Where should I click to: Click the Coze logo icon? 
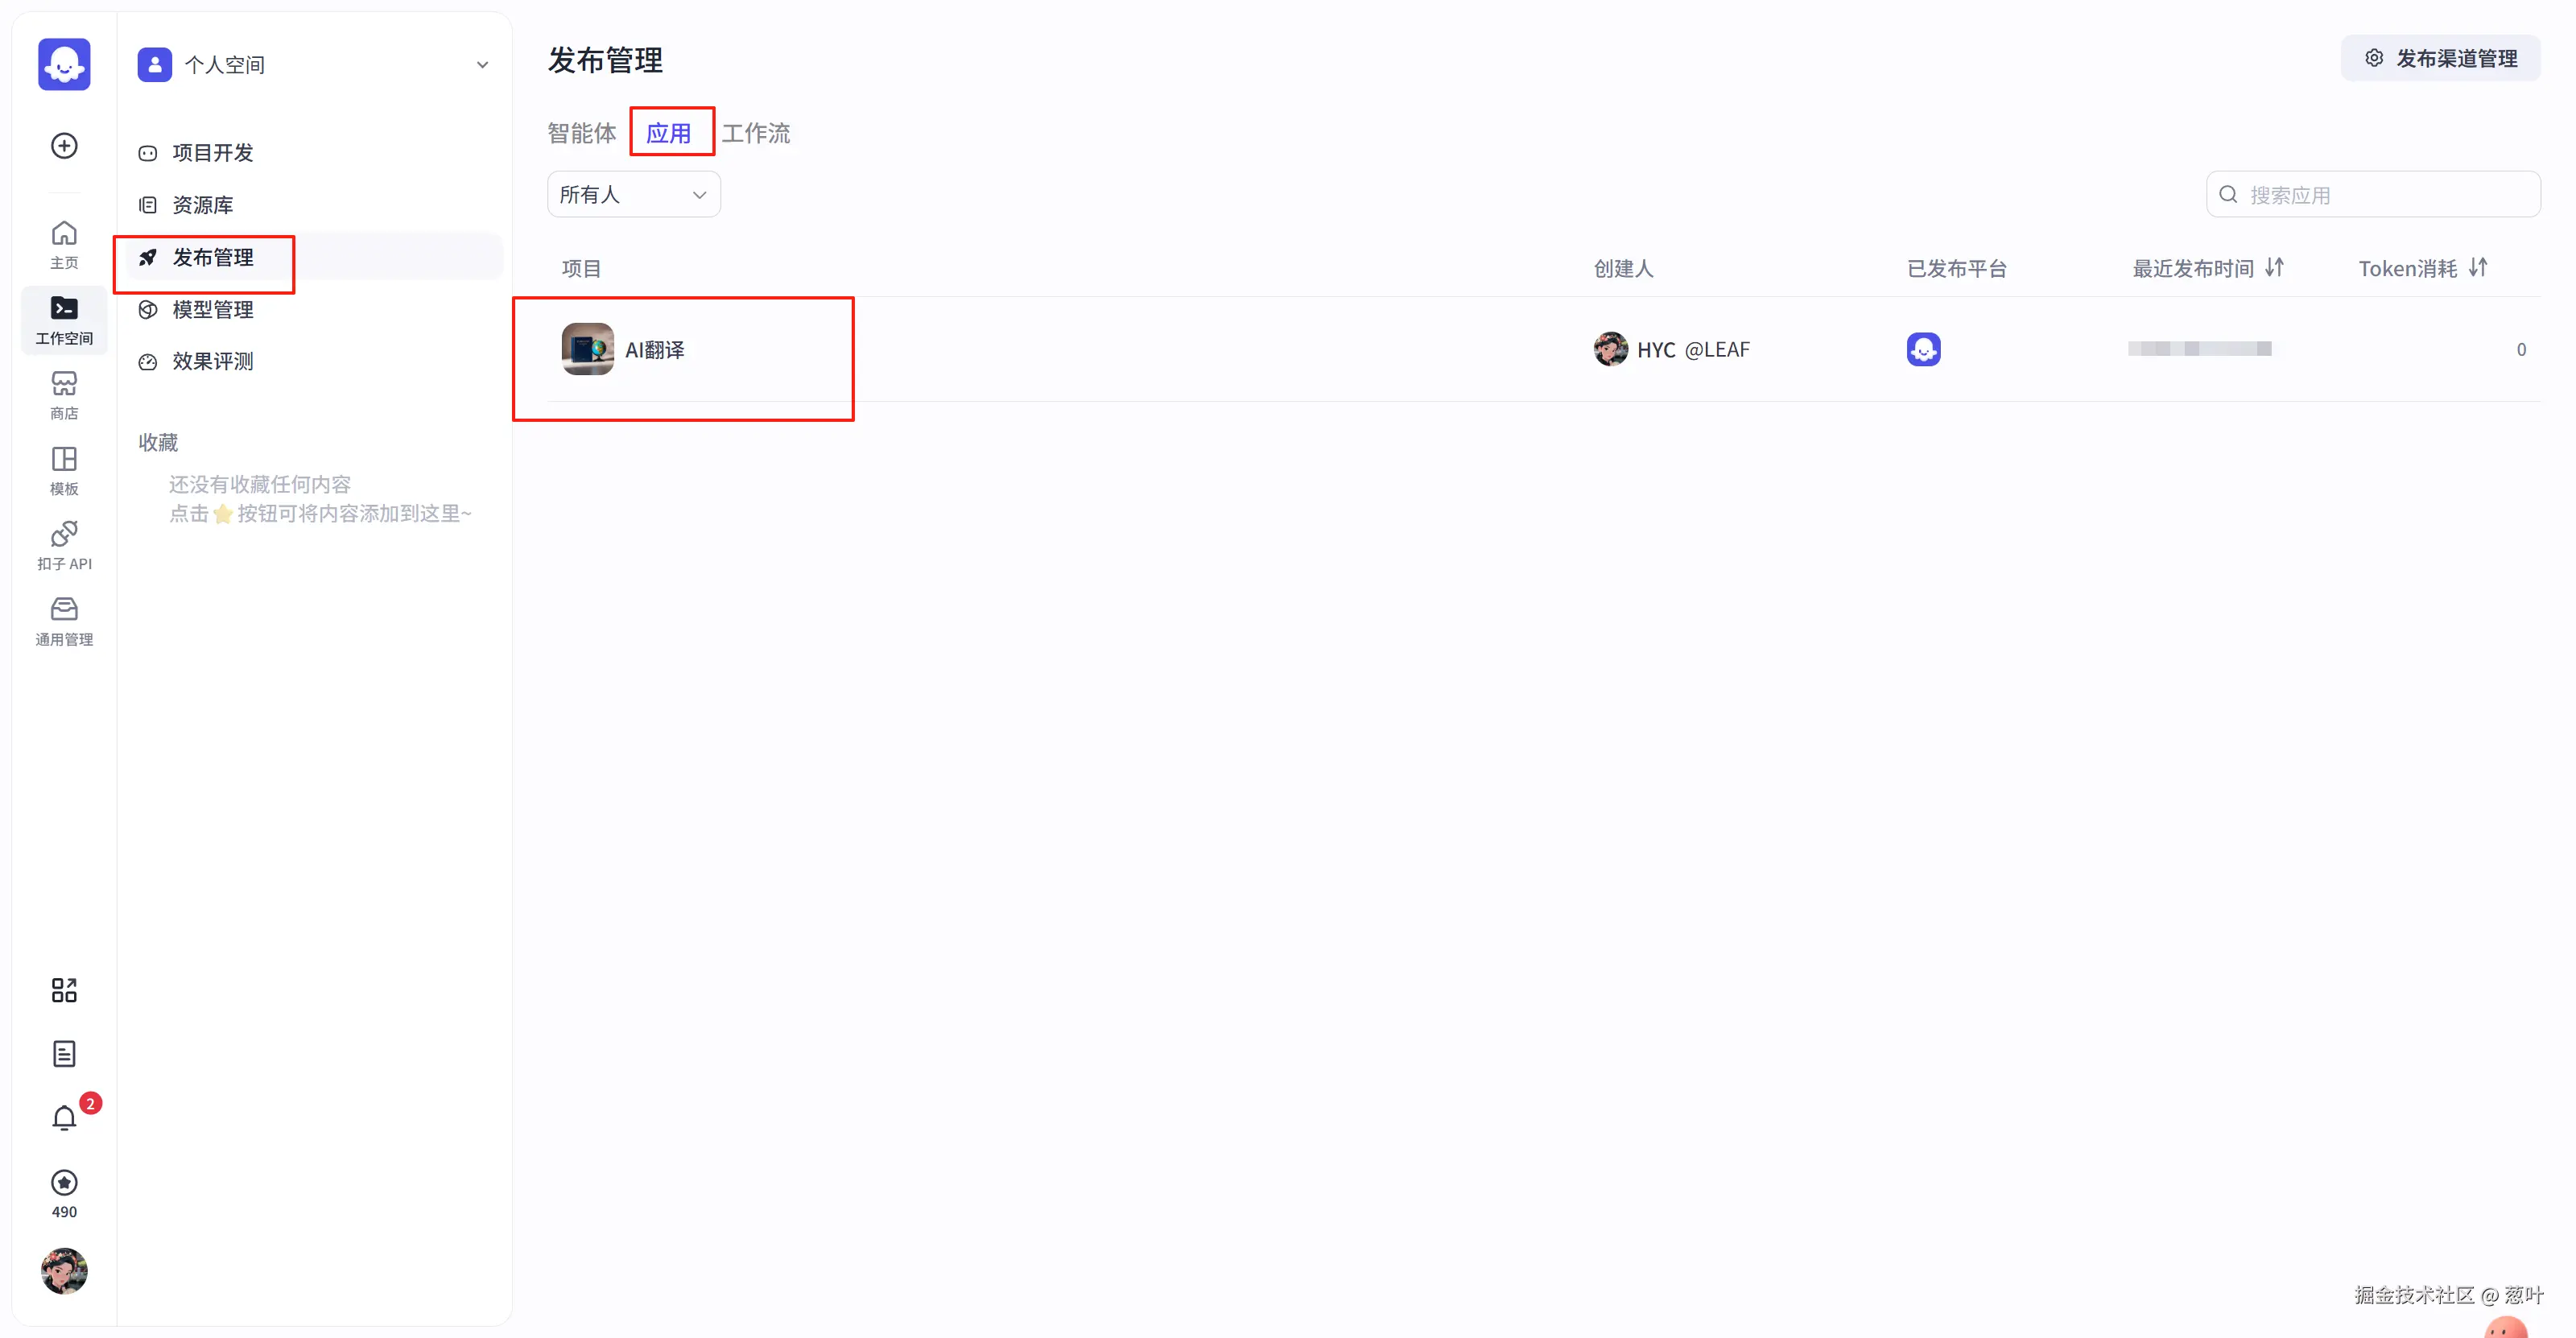(x=64, y=65)
